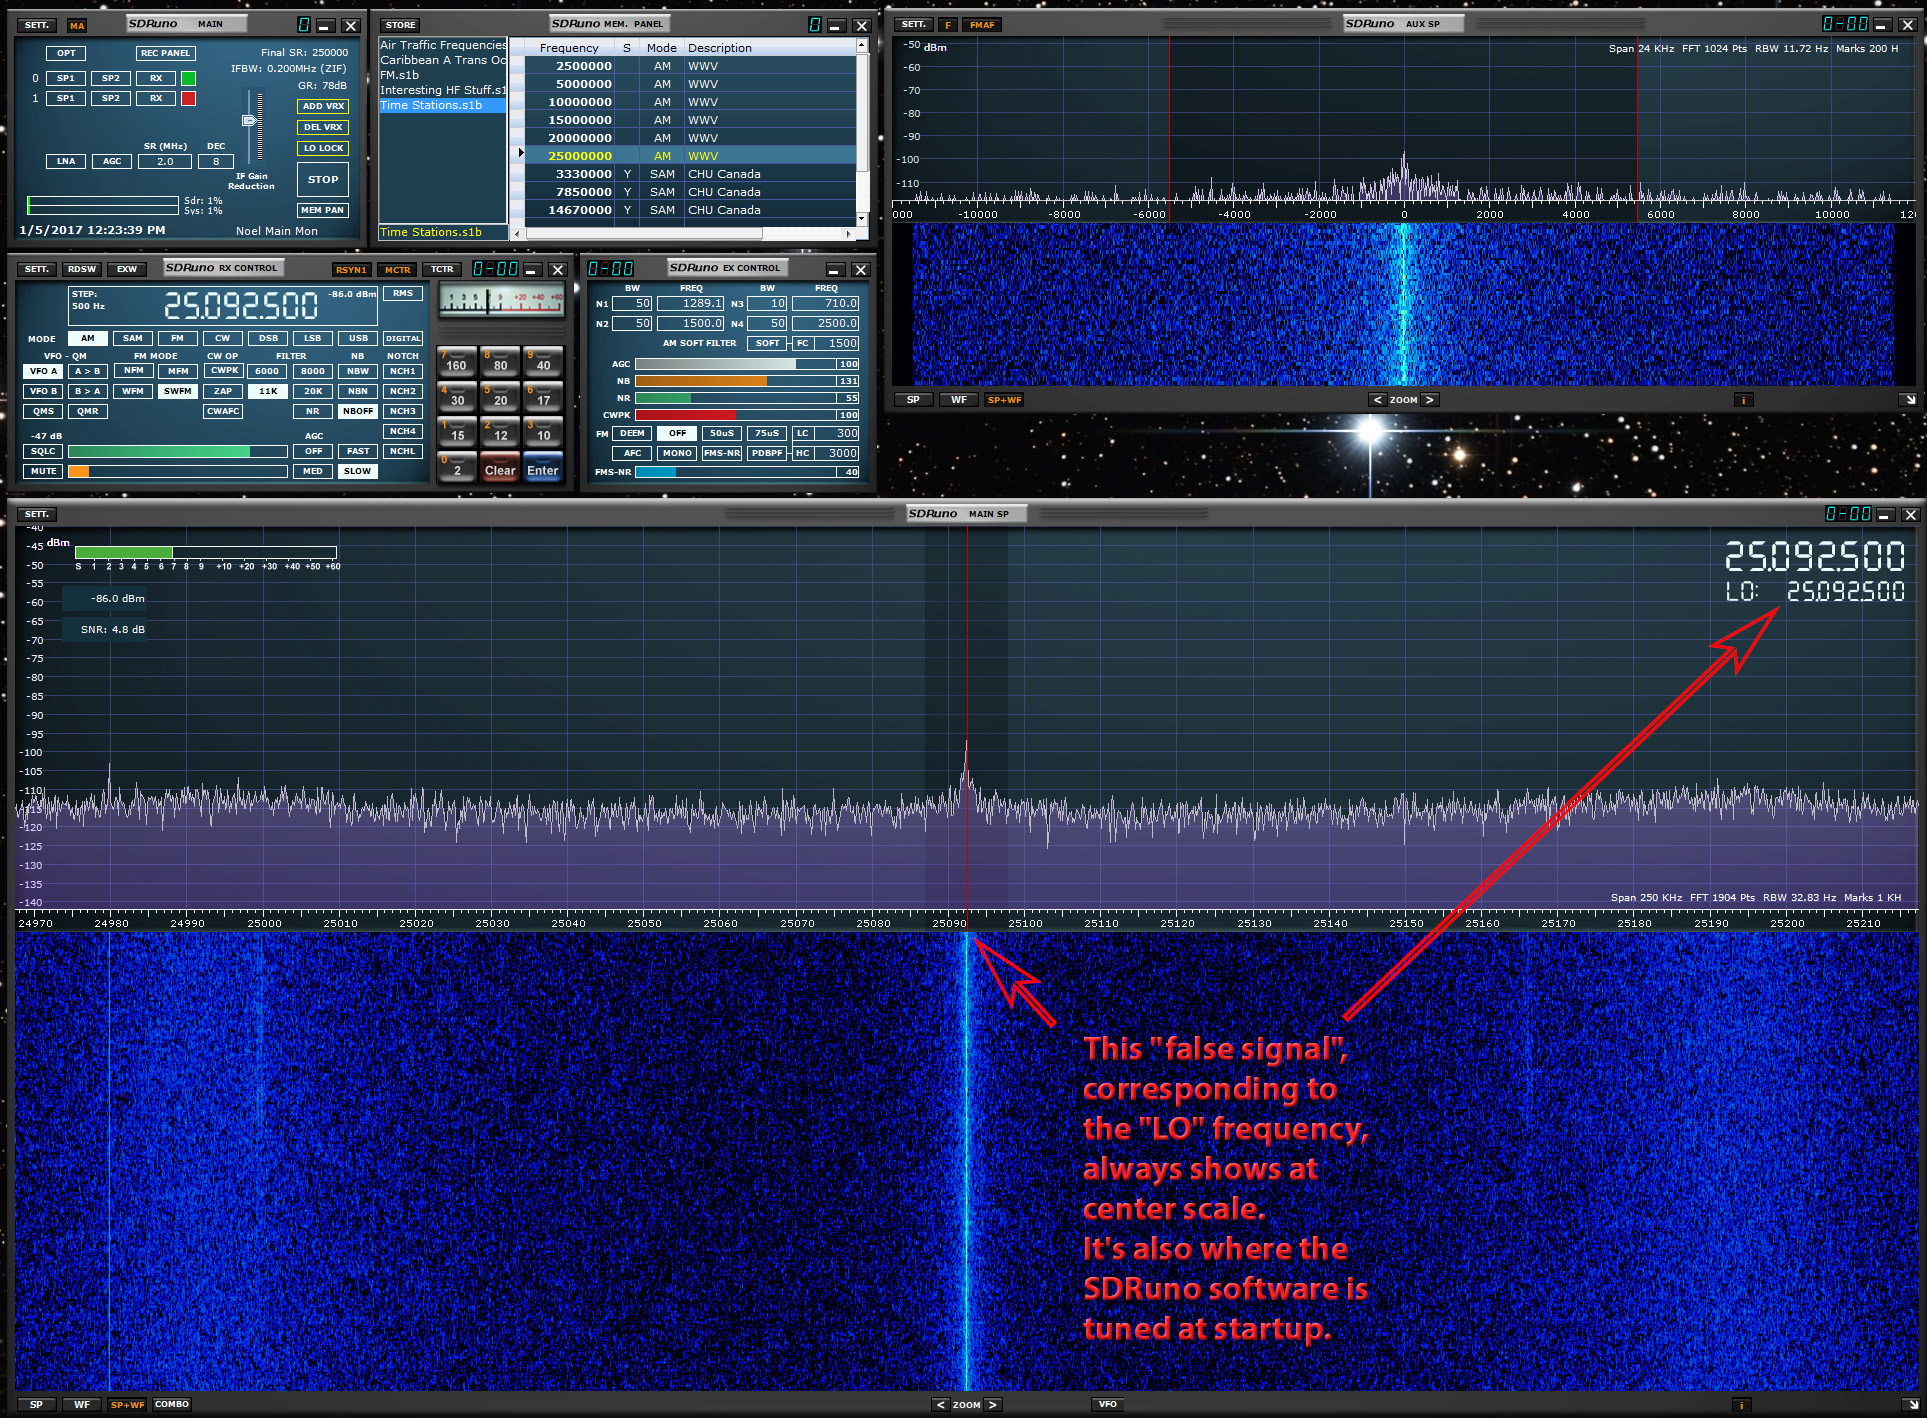Viewport: 1927px width, 1418px height.
Task: Select 20 meter band button
Action: (x=500, y=396)
